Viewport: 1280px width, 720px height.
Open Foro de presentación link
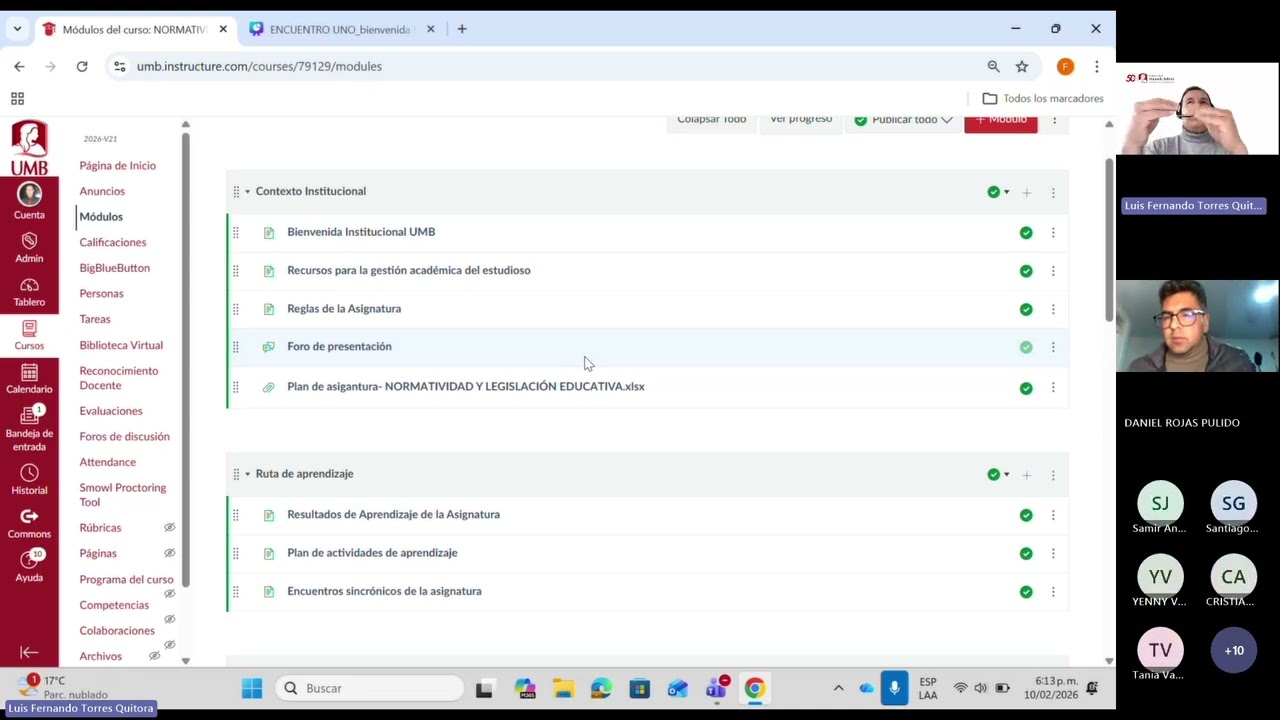[339, 346]
